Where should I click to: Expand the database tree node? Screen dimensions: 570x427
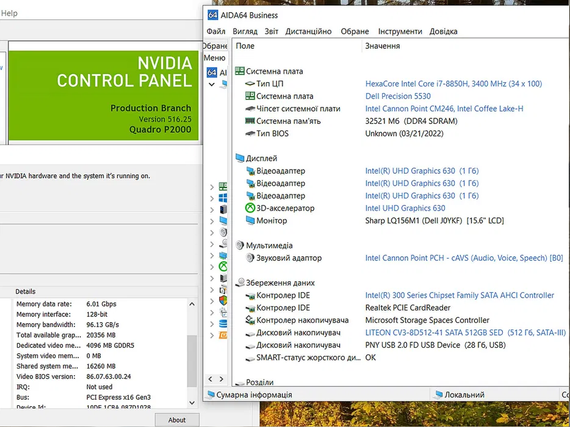(212, 324)
